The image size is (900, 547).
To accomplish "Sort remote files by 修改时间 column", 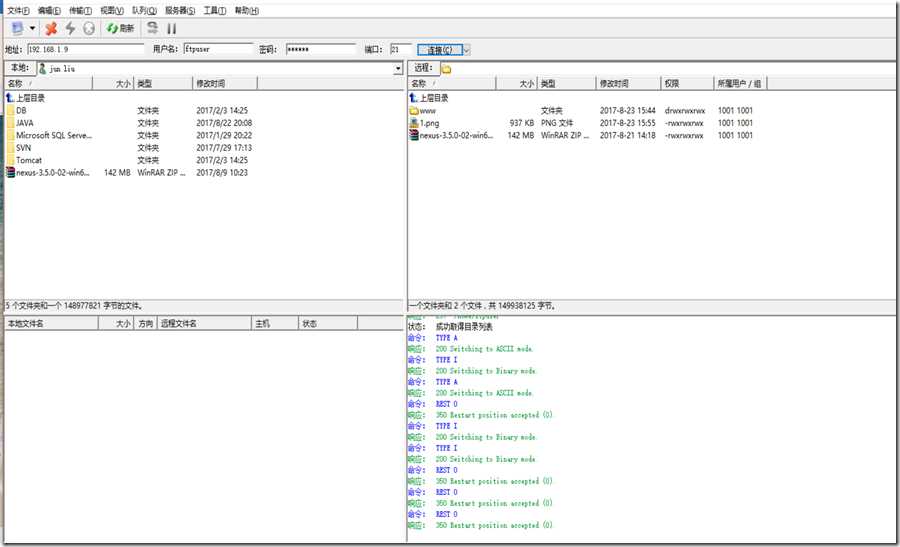I will click(x=629, y=84).
